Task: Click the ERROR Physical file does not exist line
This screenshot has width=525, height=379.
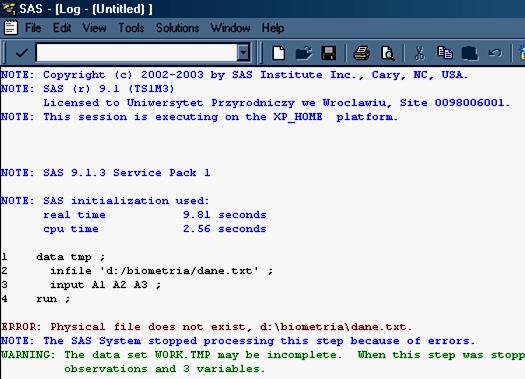Action: 207,326
